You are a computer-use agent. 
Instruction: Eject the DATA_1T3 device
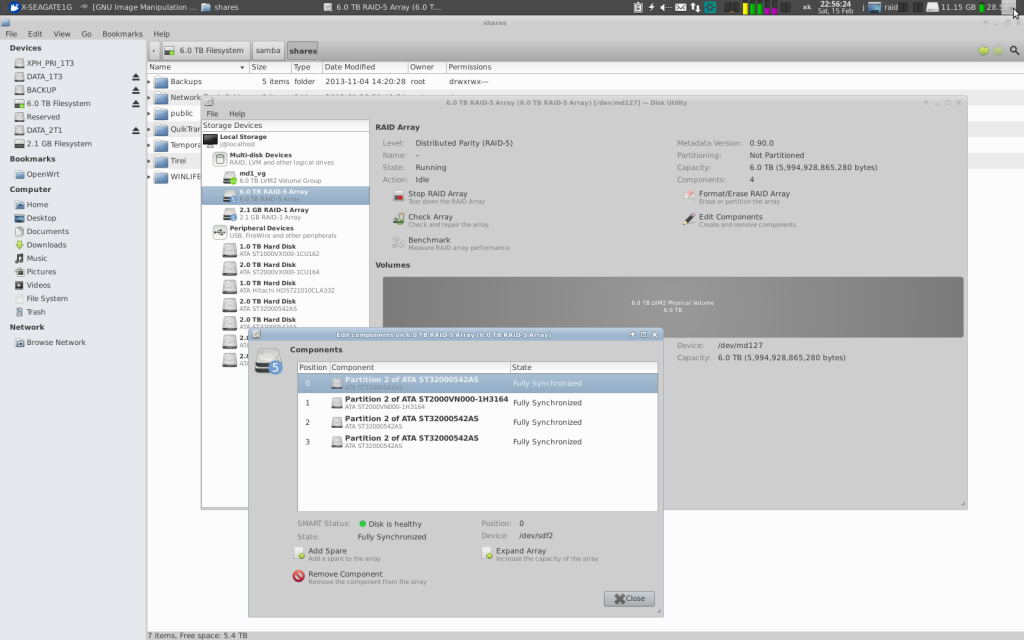coord(136,76)
